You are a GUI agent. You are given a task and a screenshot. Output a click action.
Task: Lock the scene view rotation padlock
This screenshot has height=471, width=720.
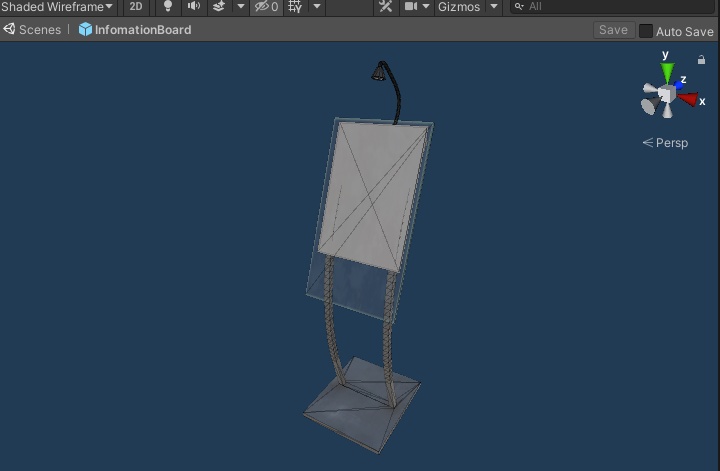701,60
